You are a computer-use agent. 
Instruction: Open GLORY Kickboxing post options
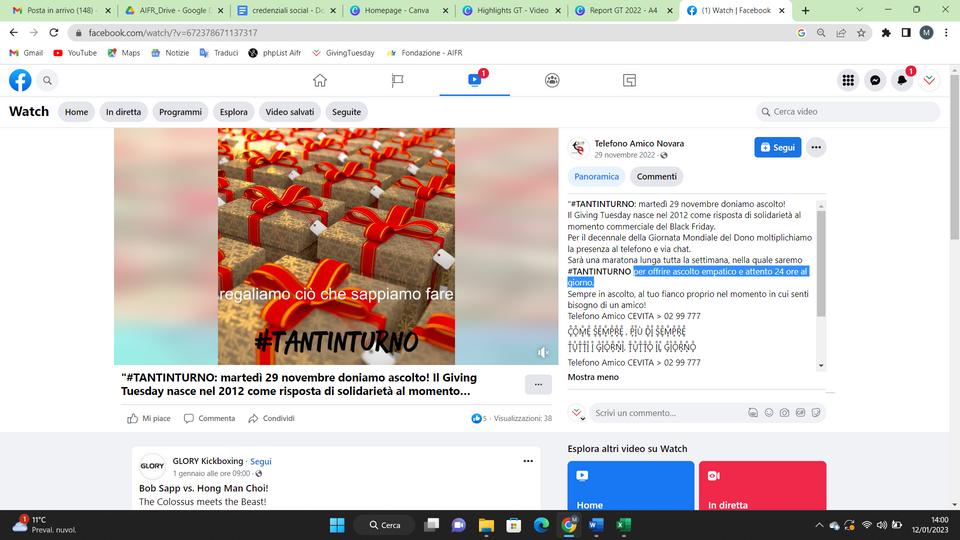[528, 461]
